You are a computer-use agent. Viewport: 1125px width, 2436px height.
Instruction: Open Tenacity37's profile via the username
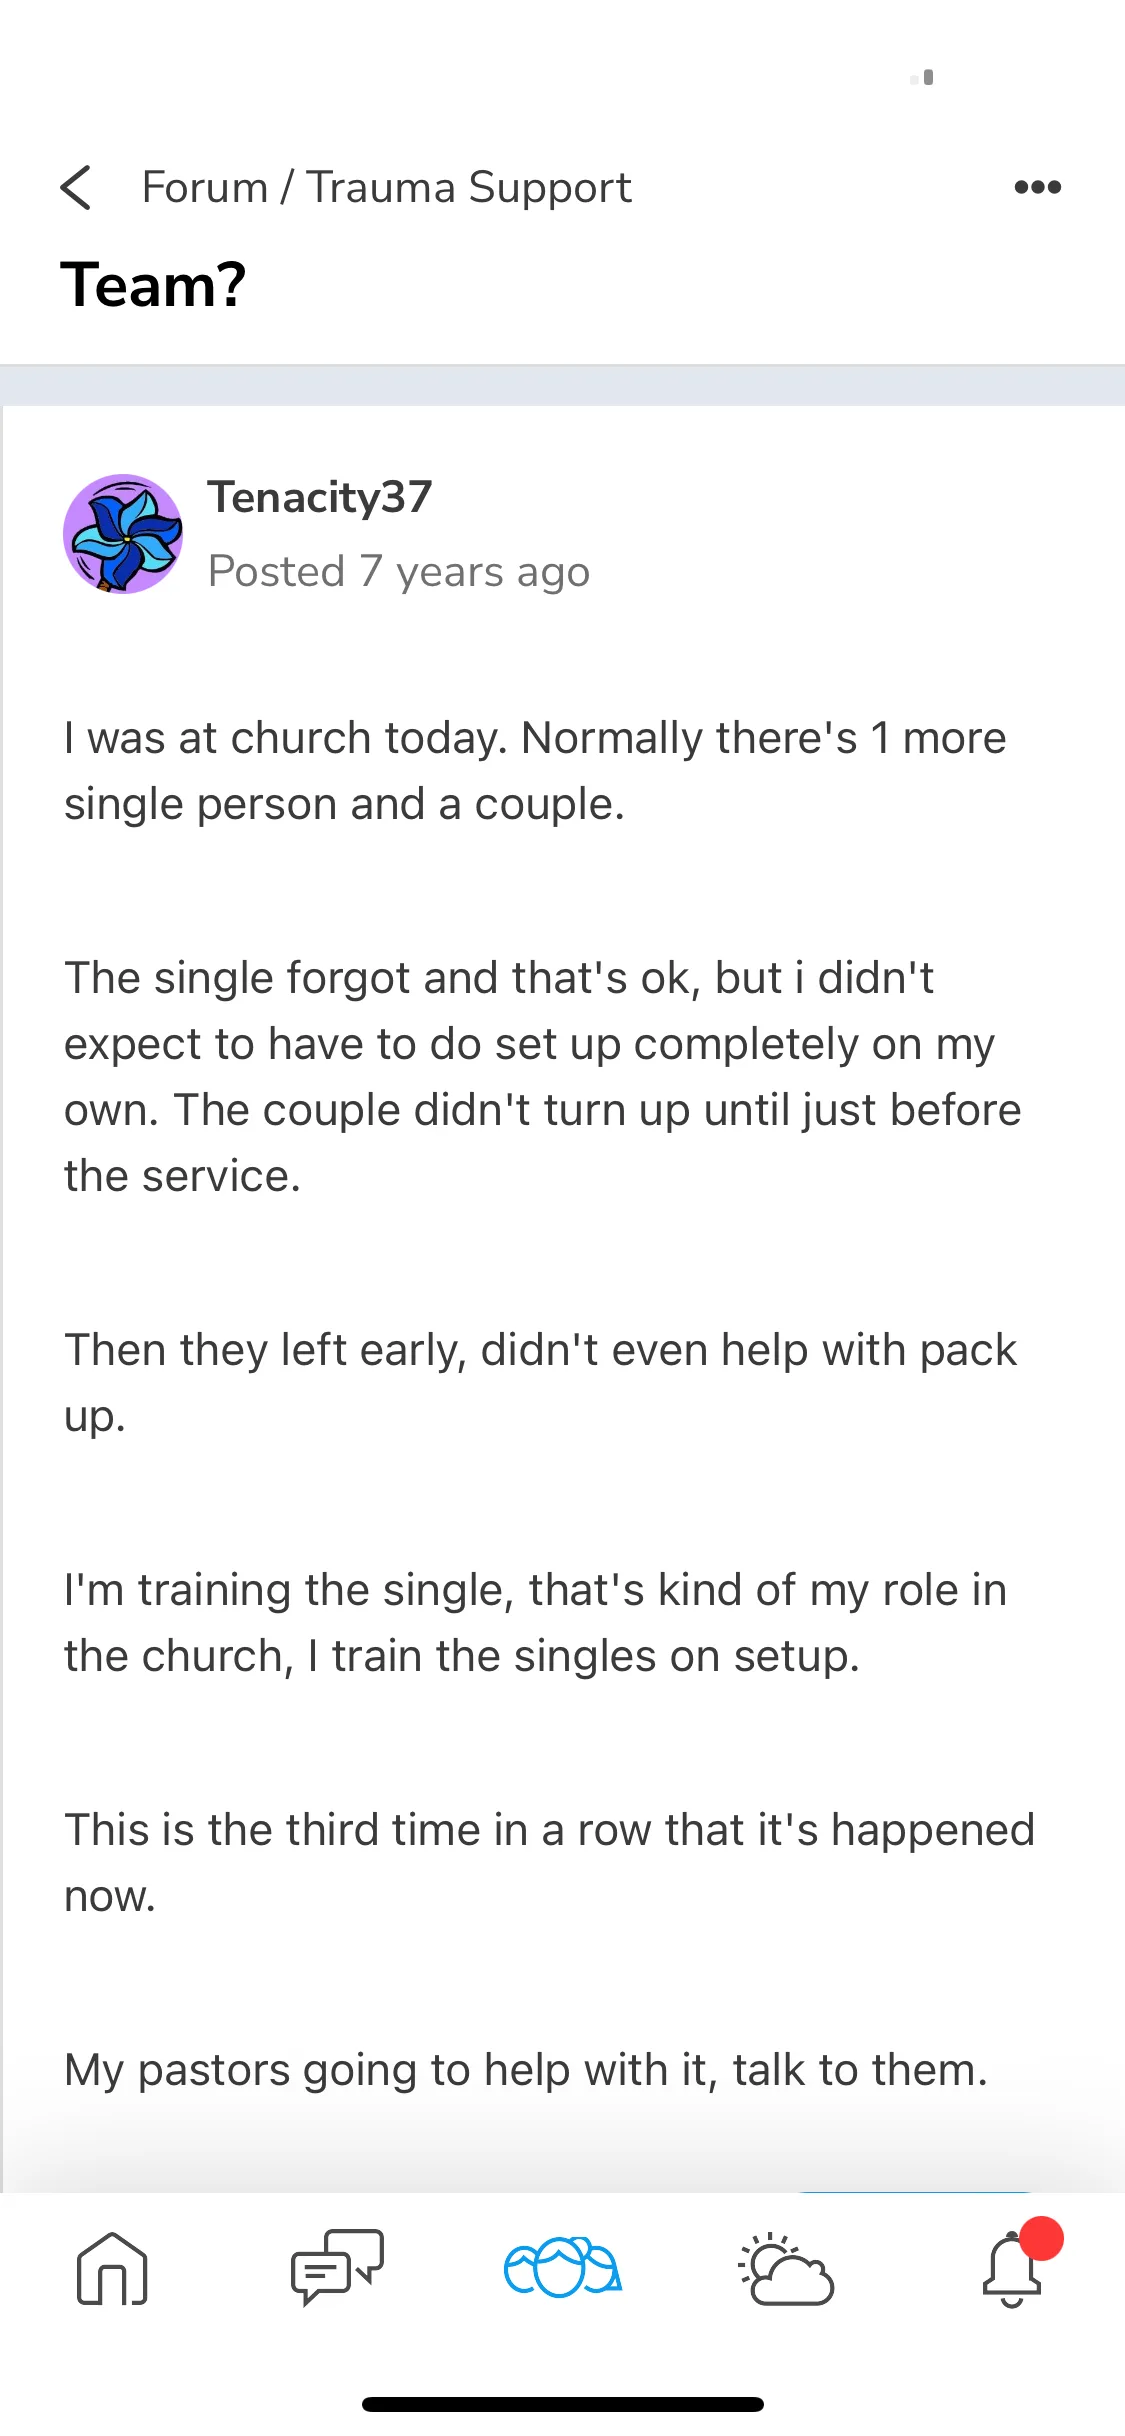pyautogui.click(x=320, y=497)
